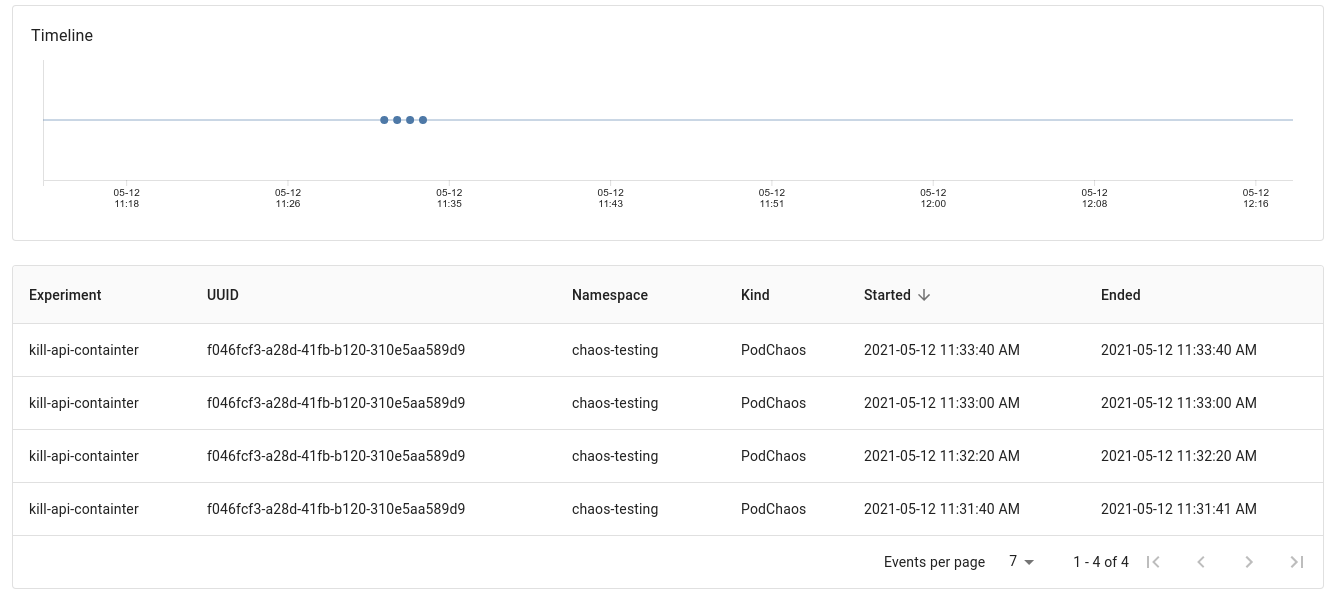Click the Experiment column header
The image size is (1336, 598).
pos(65,295)
